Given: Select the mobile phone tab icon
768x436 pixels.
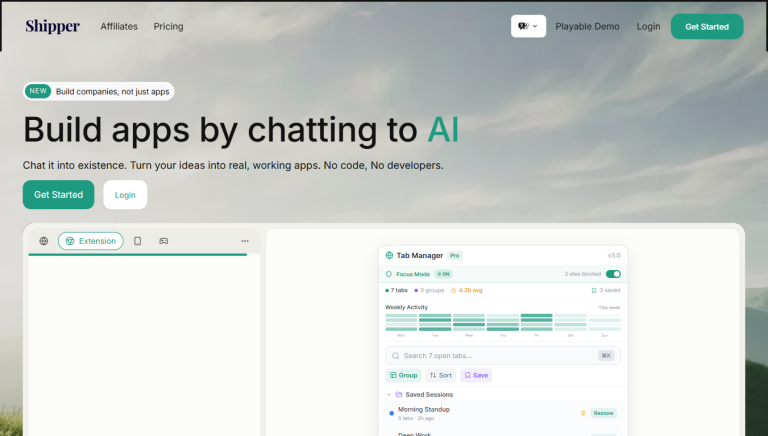Looking at the screenshot, I should (x=138, y=241).
